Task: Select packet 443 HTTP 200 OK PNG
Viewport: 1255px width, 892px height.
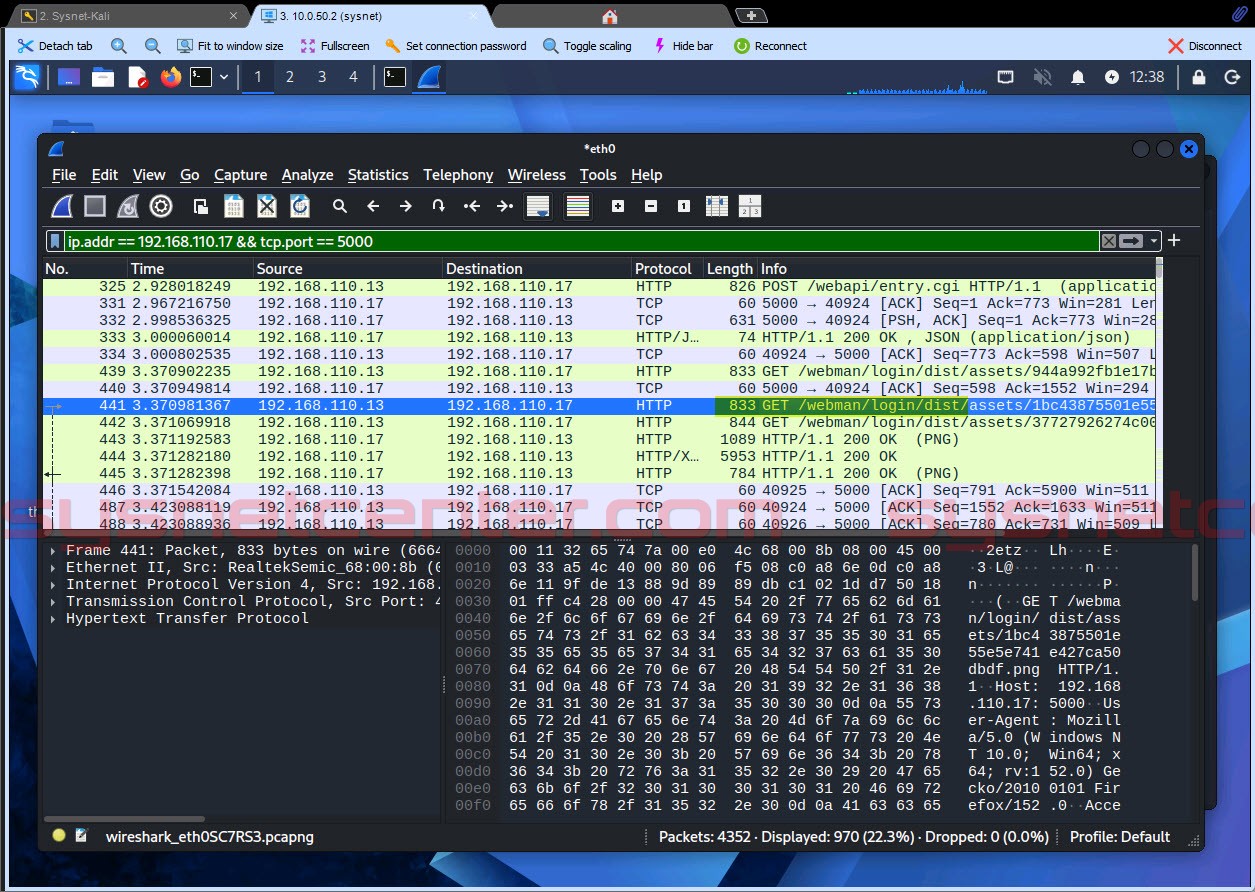Action: 599,440
